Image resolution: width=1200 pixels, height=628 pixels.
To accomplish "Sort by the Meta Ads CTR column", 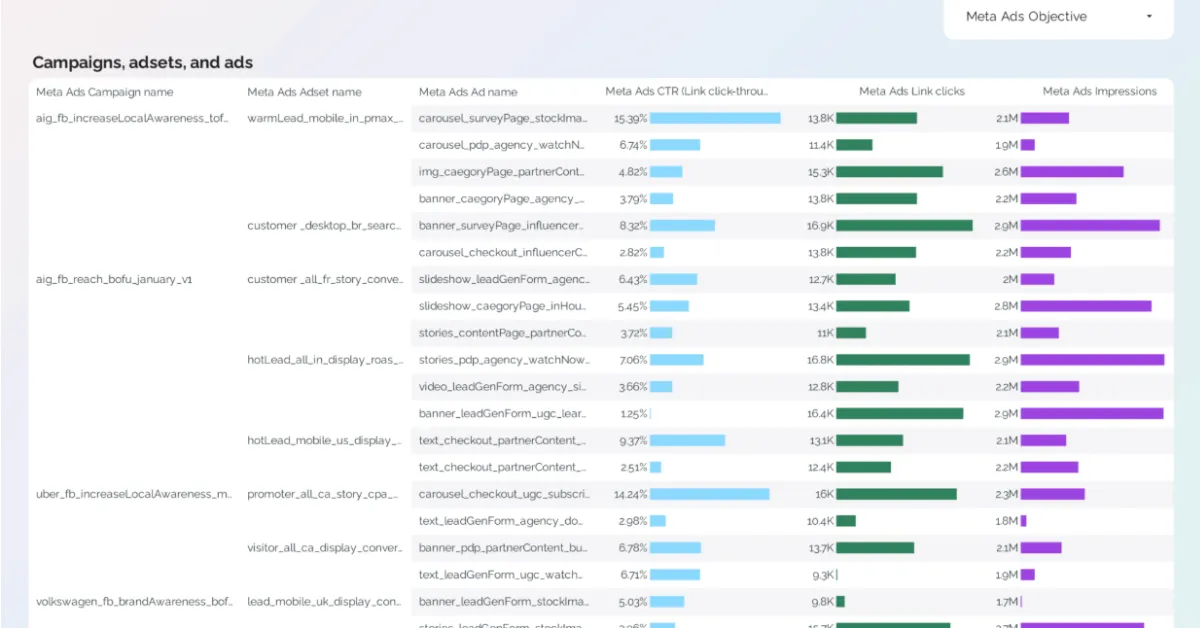I will (686, 91).
